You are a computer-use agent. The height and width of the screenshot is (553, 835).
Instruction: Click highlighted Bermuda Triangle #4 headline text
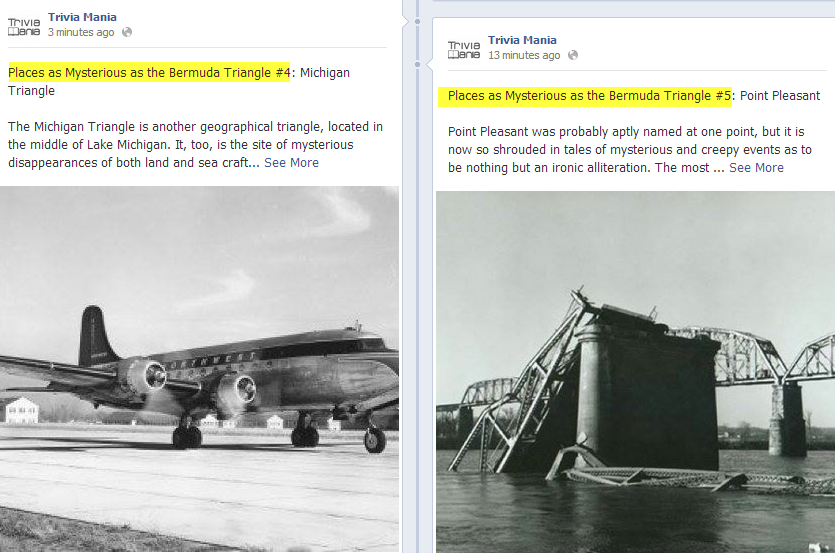click(x=149, y=72)
